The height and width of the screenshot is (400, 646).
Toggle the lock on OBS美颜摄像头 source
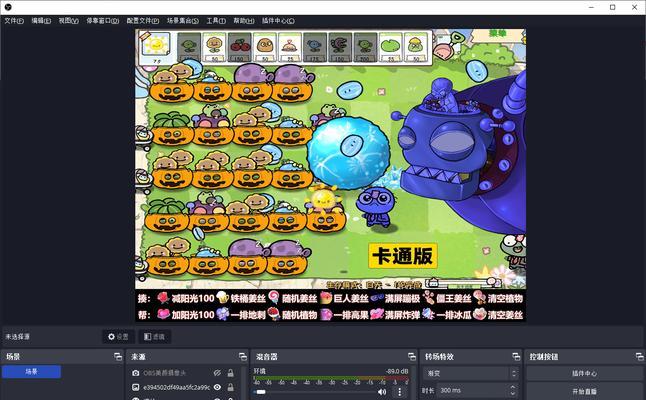pyautogui.click(x=231, y=373)
